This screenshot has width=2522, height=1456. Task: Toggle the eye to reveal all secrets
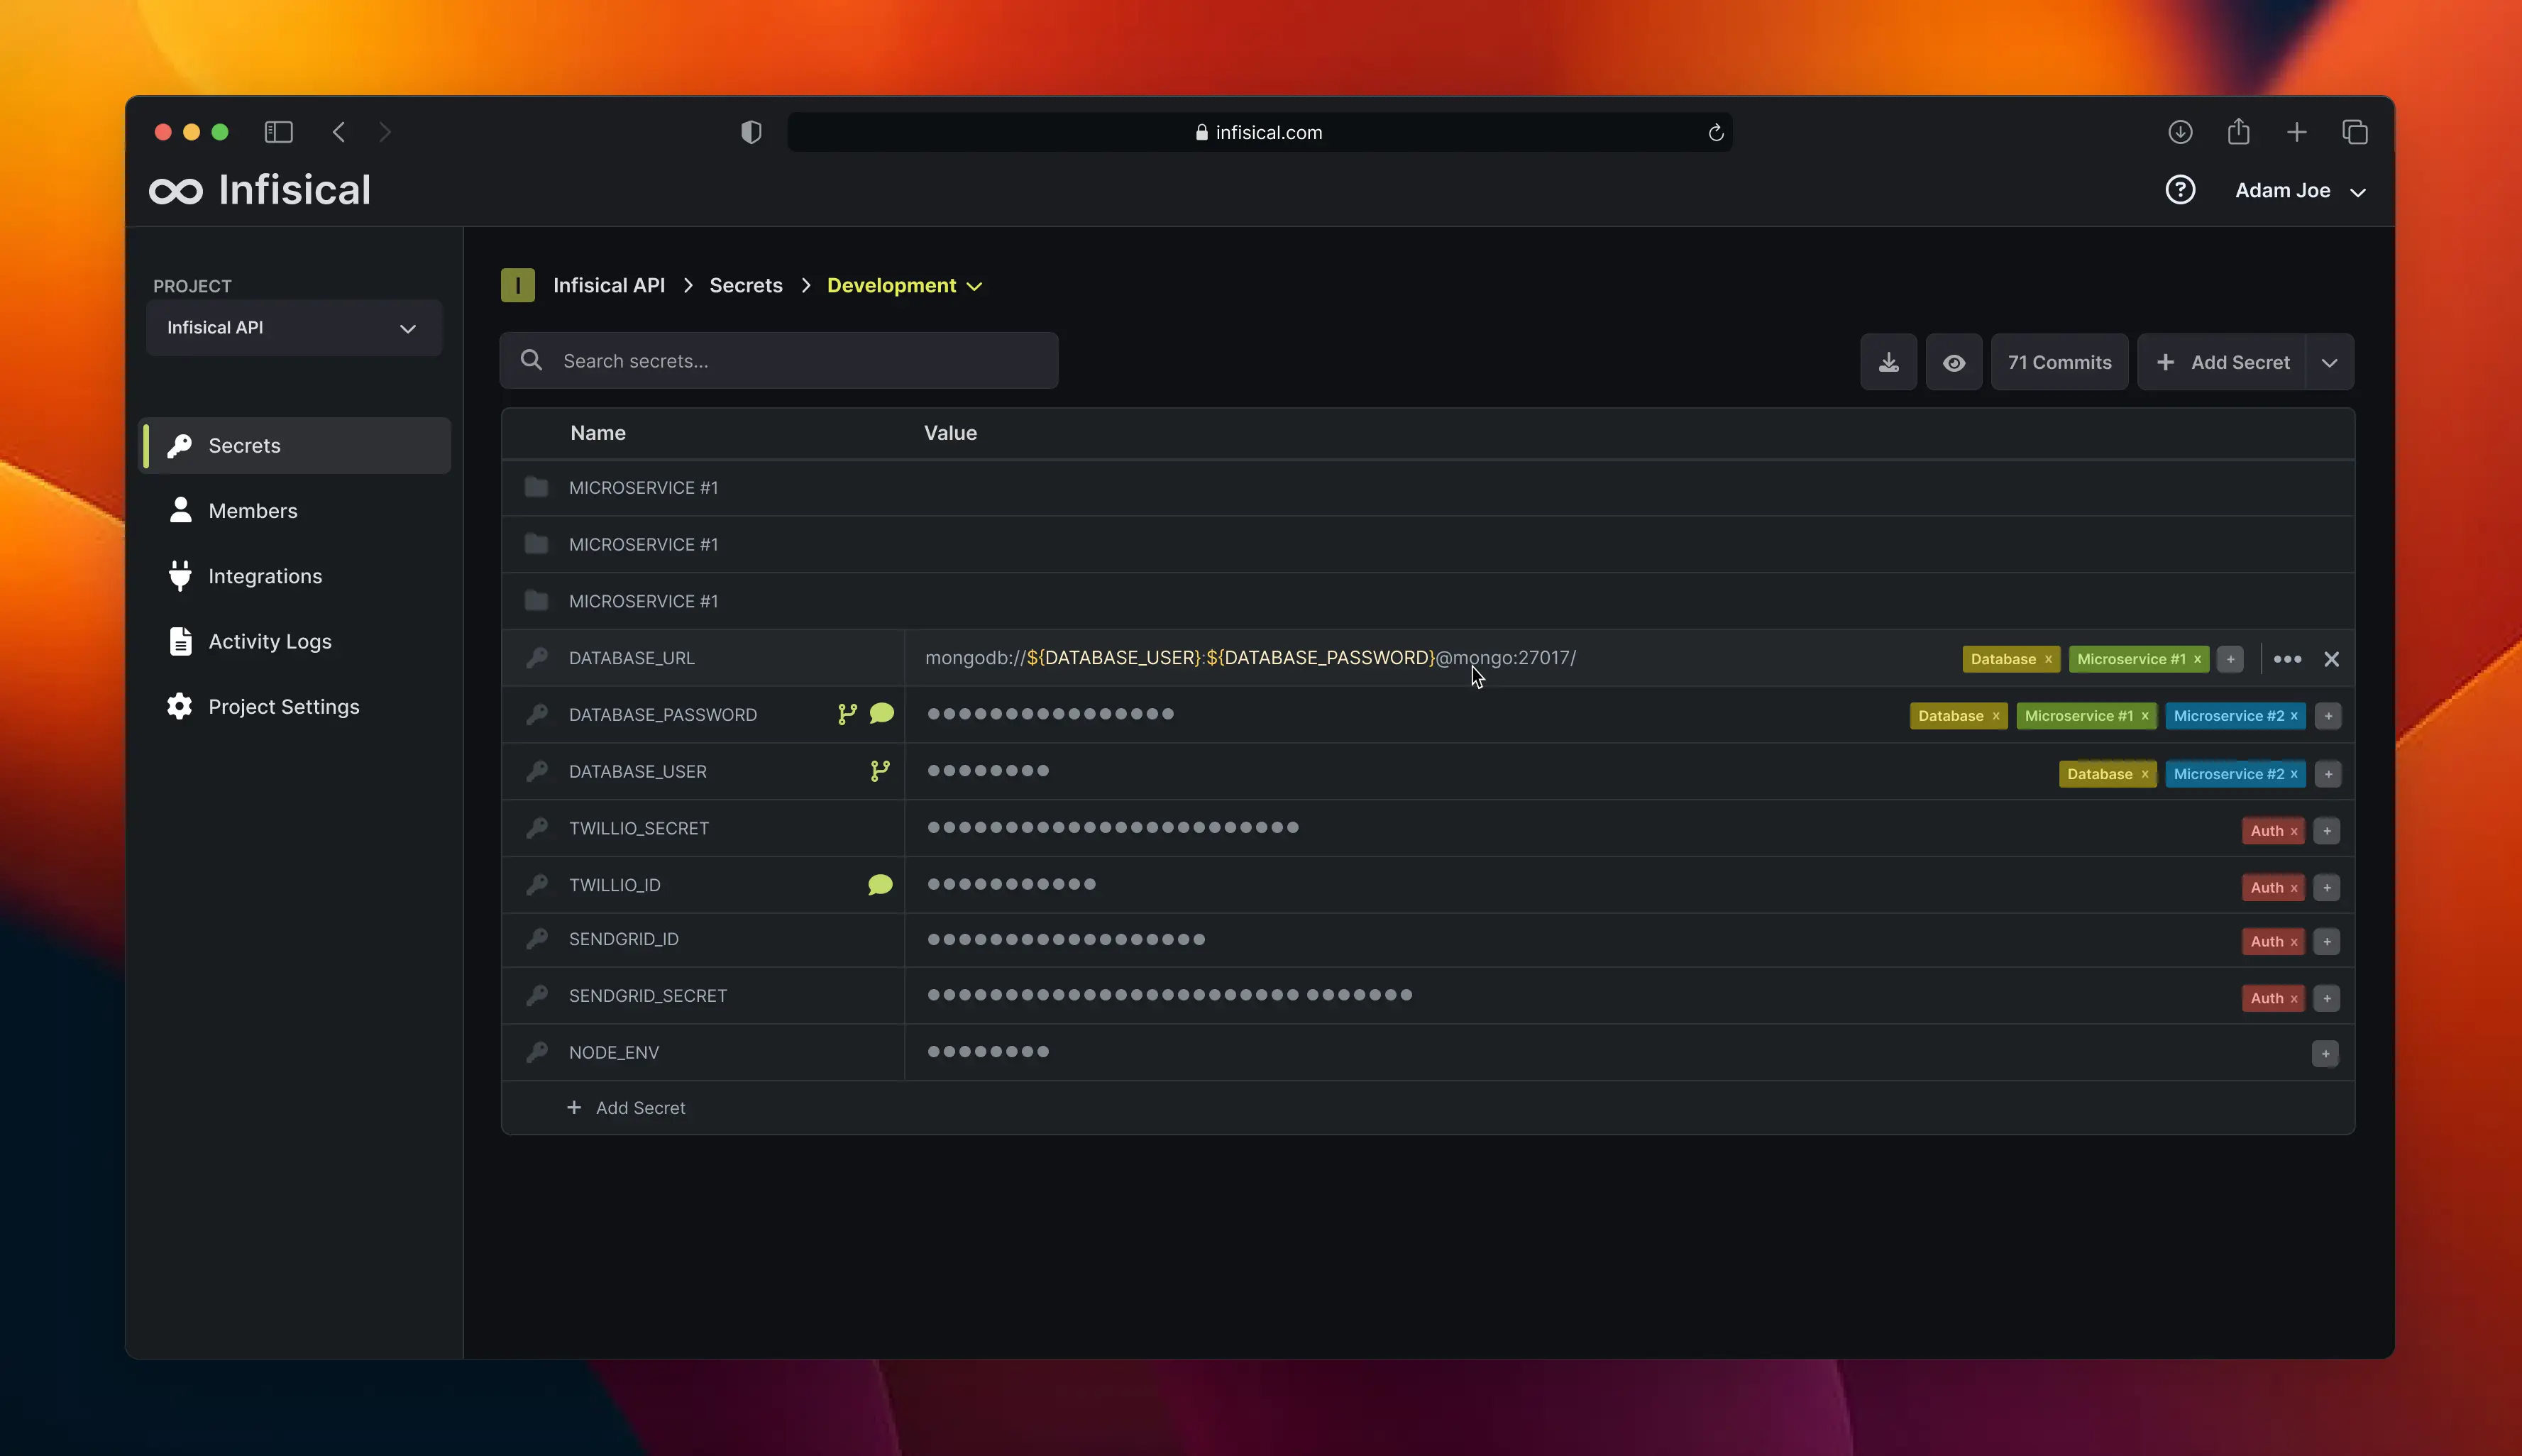(x=1953, y=361)
